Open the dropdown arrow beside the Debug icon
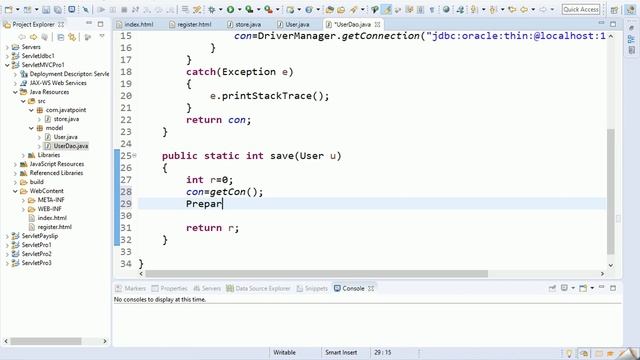640x360 pixels. tap(220, 9)
